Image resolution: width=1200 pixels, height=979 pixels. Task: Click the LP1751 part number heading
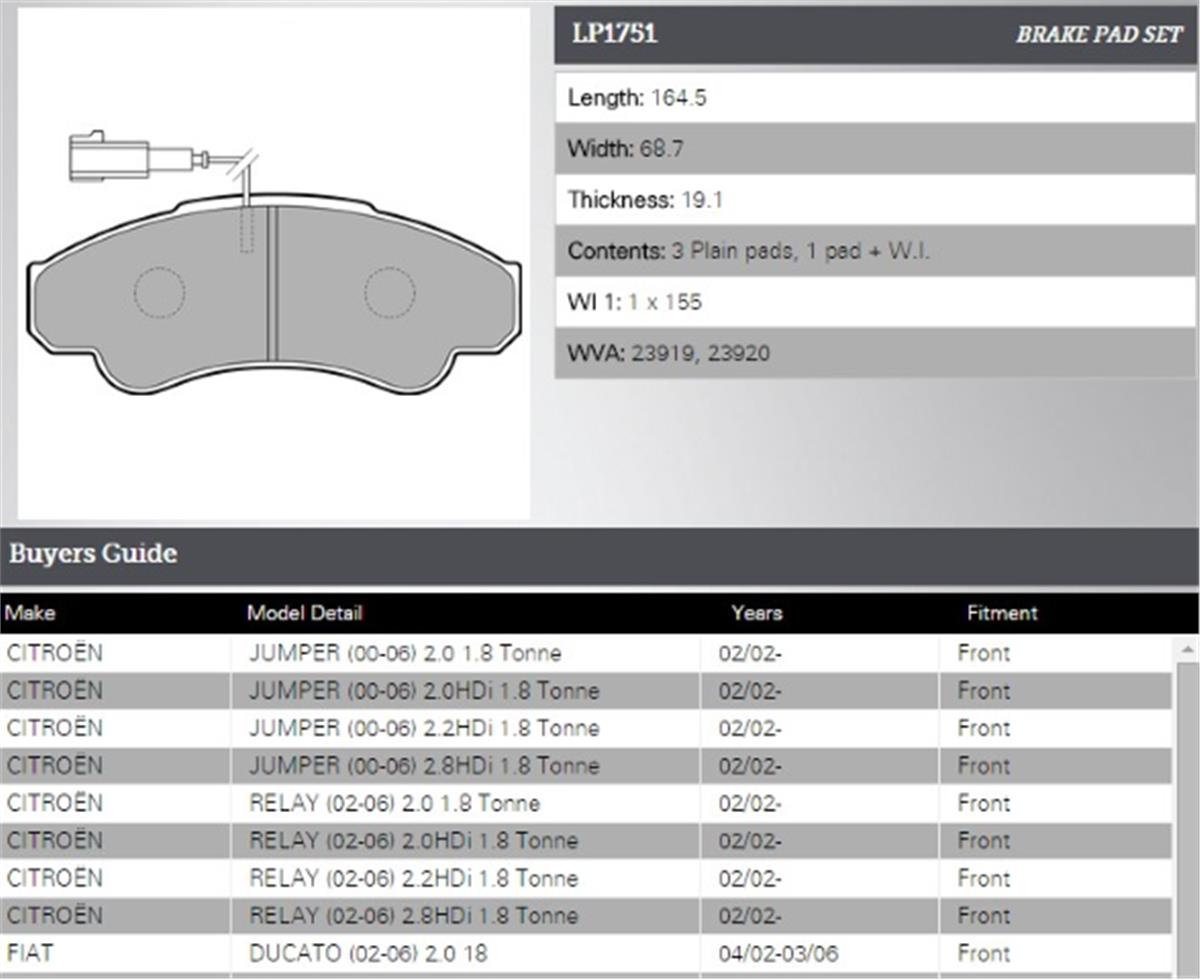click(x=614, y=34)
